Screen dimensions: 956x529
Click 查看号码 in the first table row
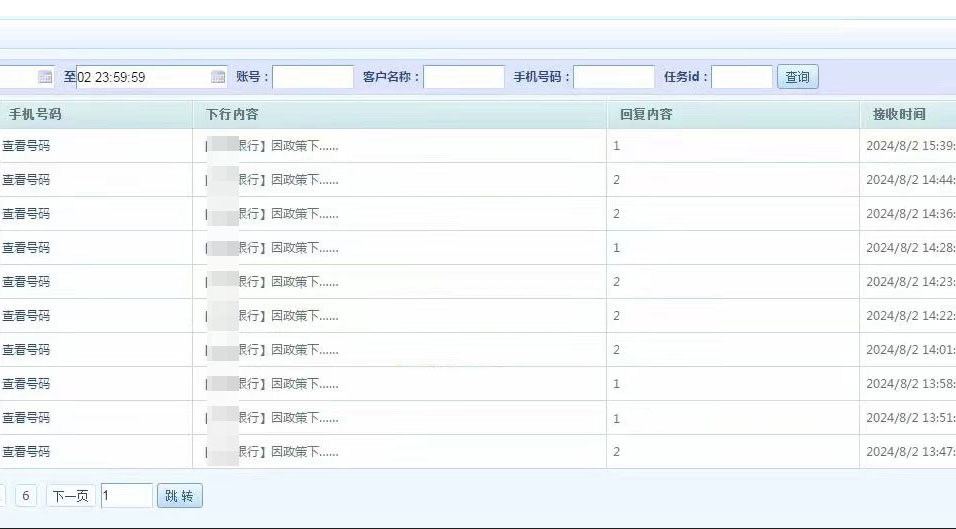(26, 146)
